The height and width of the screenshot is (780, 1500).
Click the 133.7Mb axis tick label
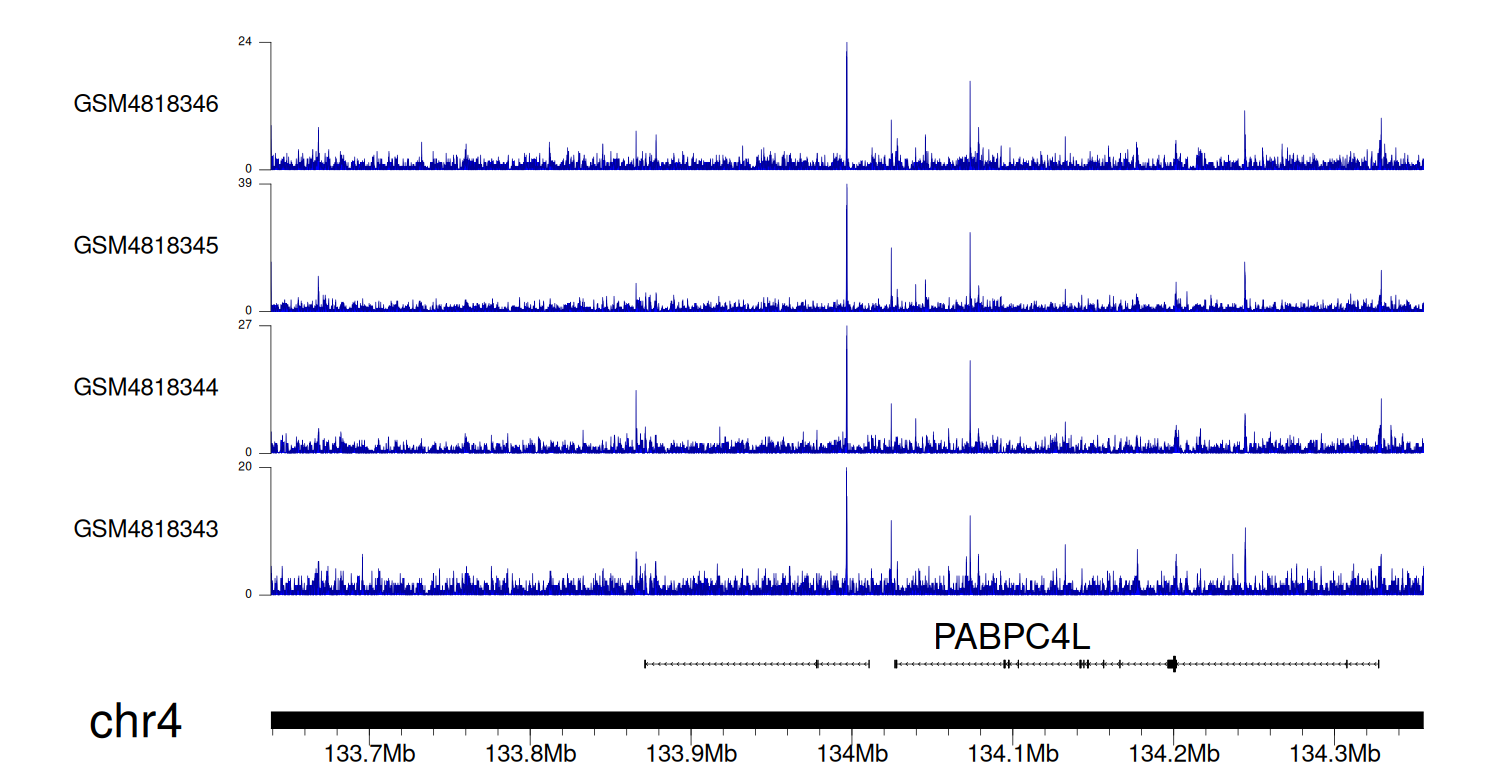pyautogui.click(x=368, y=752)
